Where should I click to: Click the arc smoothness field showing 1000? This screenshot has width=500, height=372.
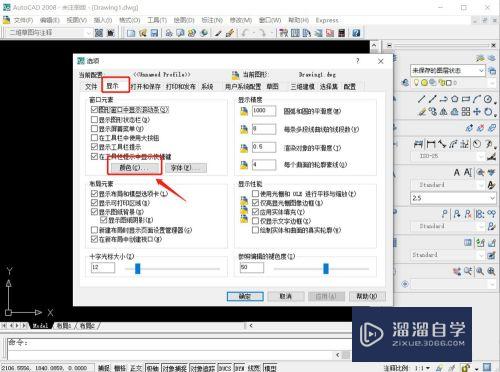tap(264, 111)
